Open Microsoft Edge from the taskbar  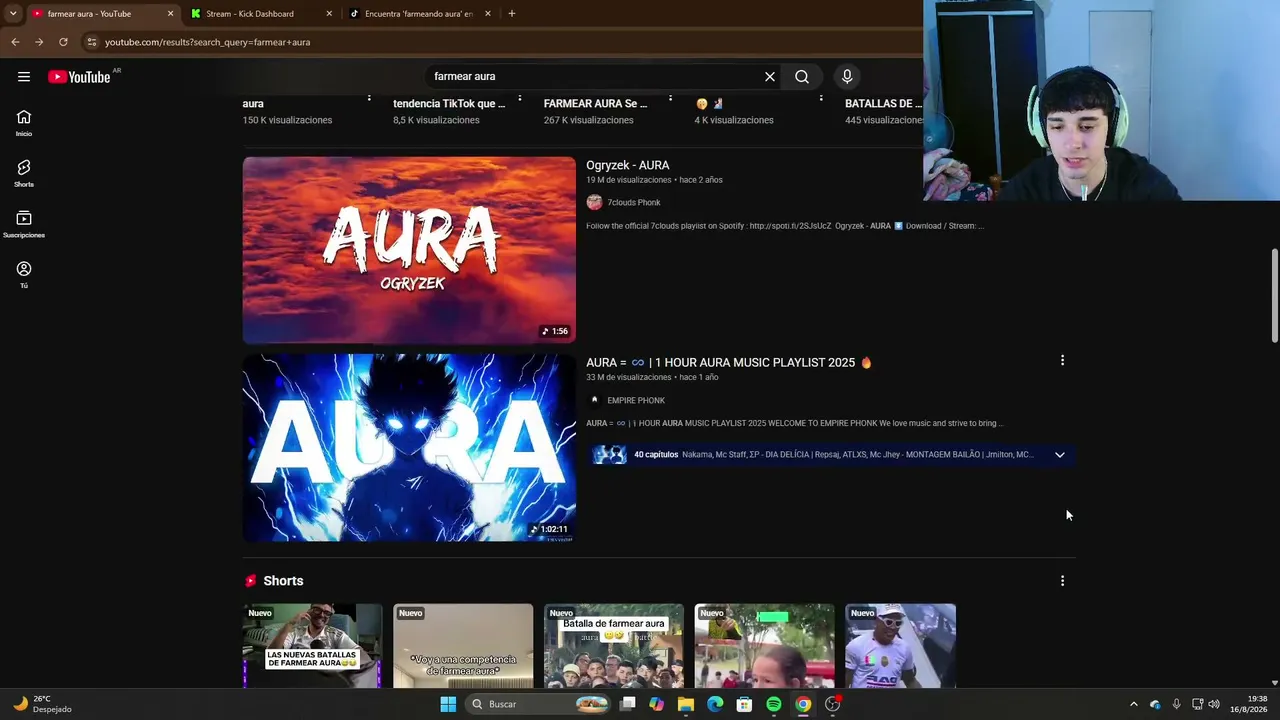[x=715, y=704]
